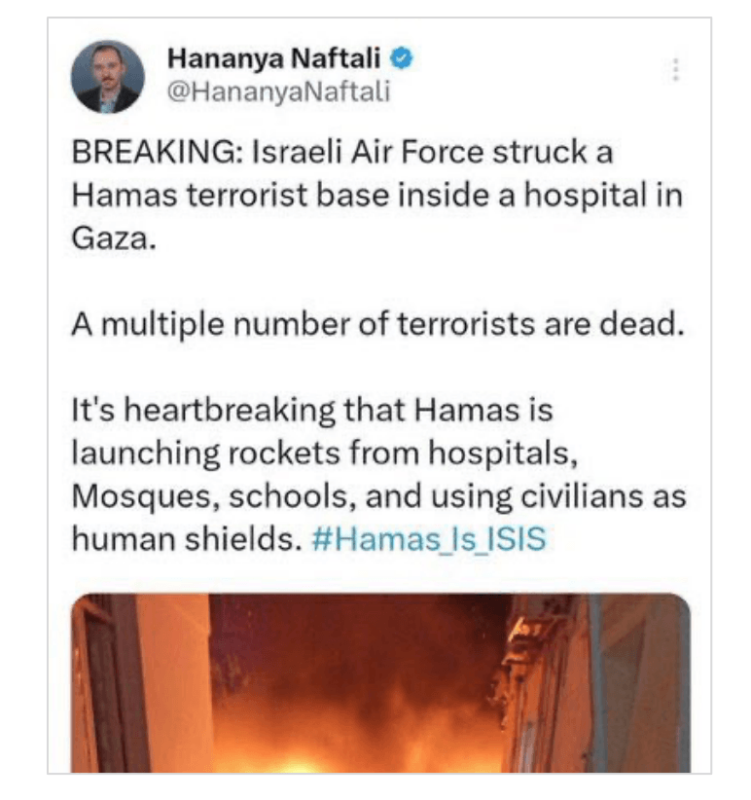Viewport: 751px width, 800px height.
Task: Click the phrase human shields
Action: click(186, 539)
